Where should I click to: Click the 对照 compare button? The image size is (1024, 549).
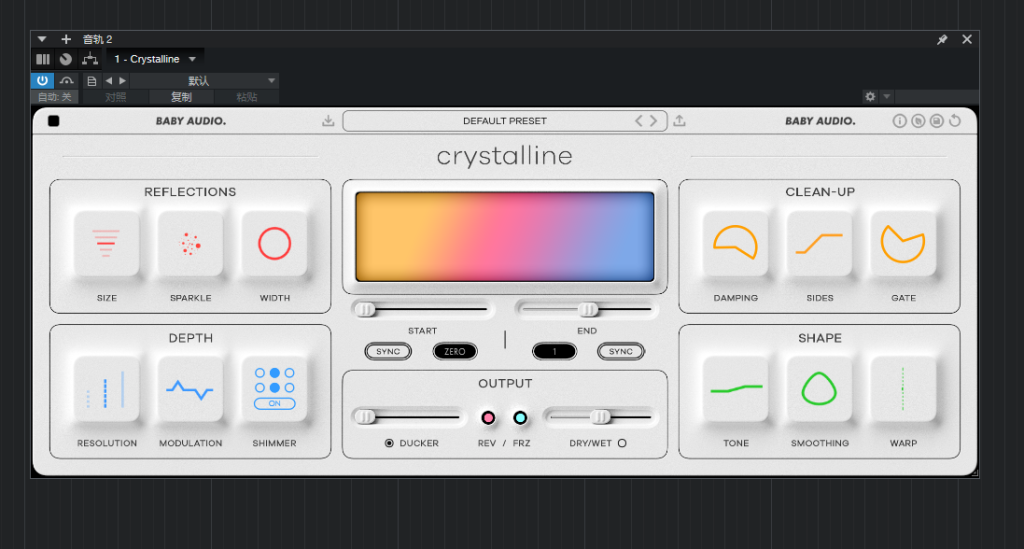coord(116,97)
